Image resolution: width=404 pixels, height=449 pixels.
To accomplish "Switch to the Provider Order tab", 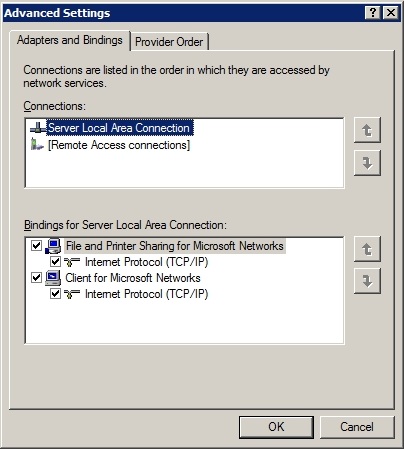I will point(169,42).
